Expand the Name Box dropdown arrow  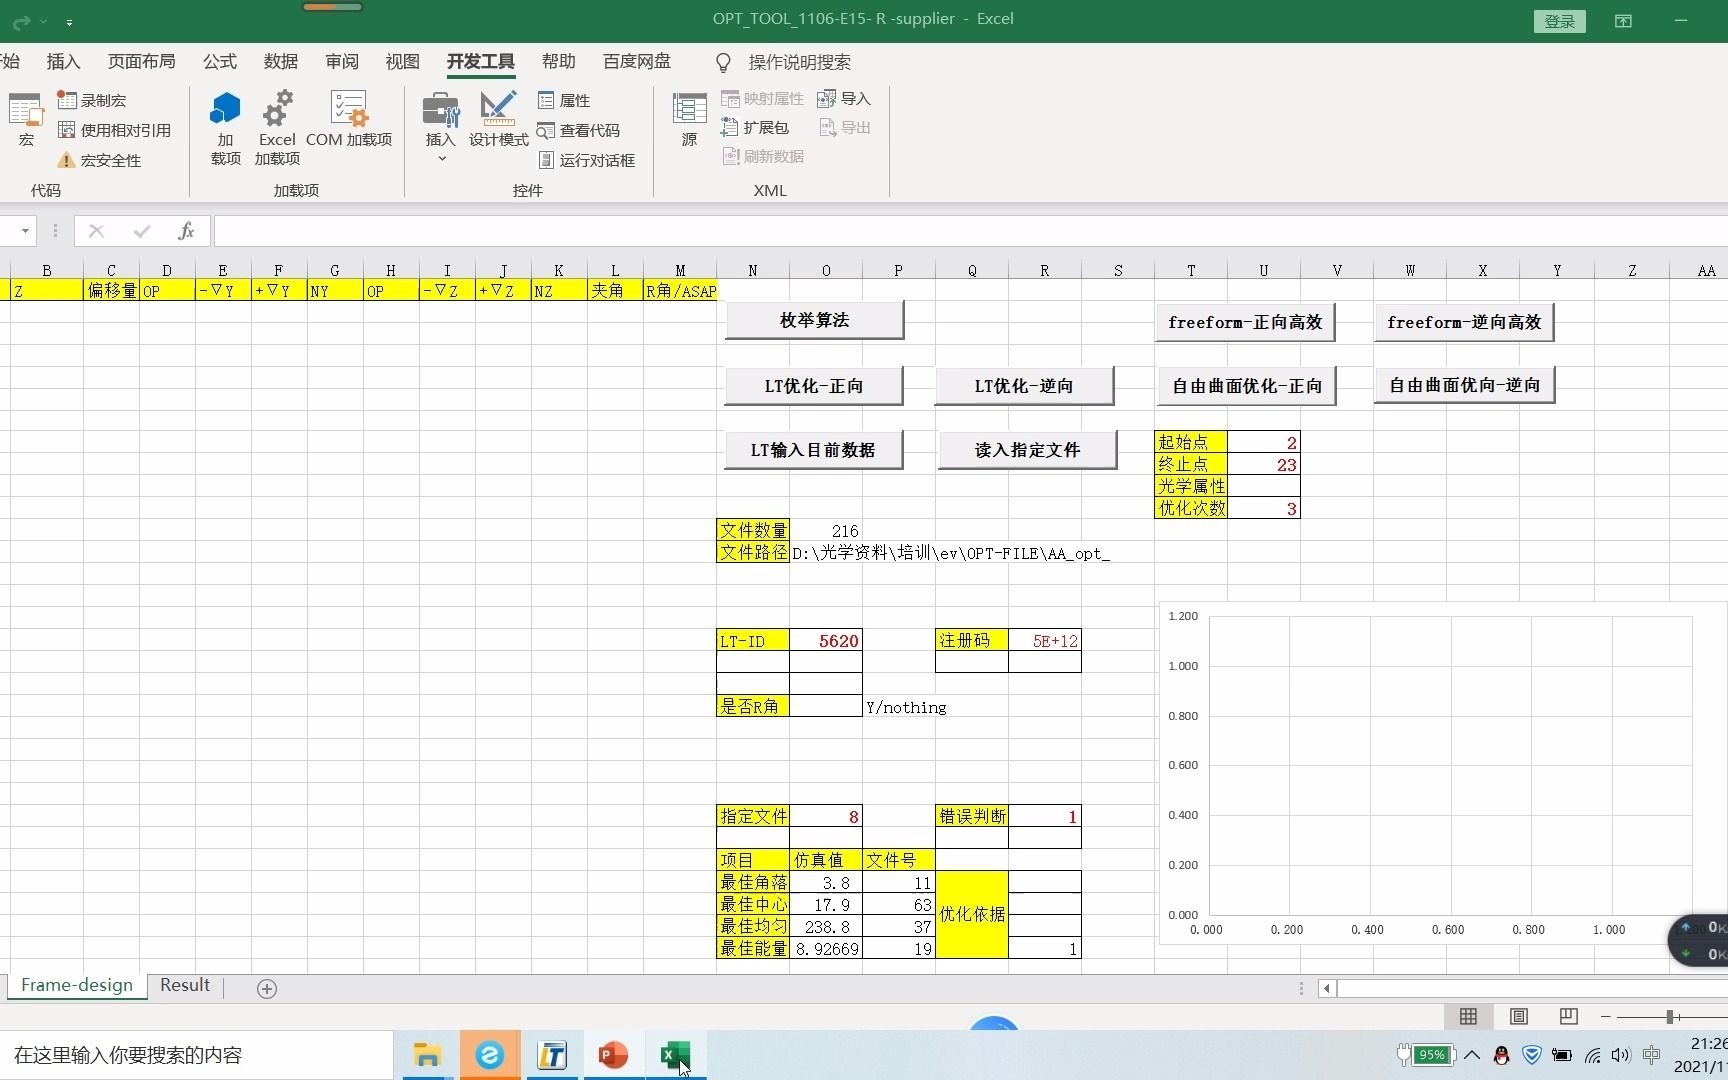tap(25, 231)
